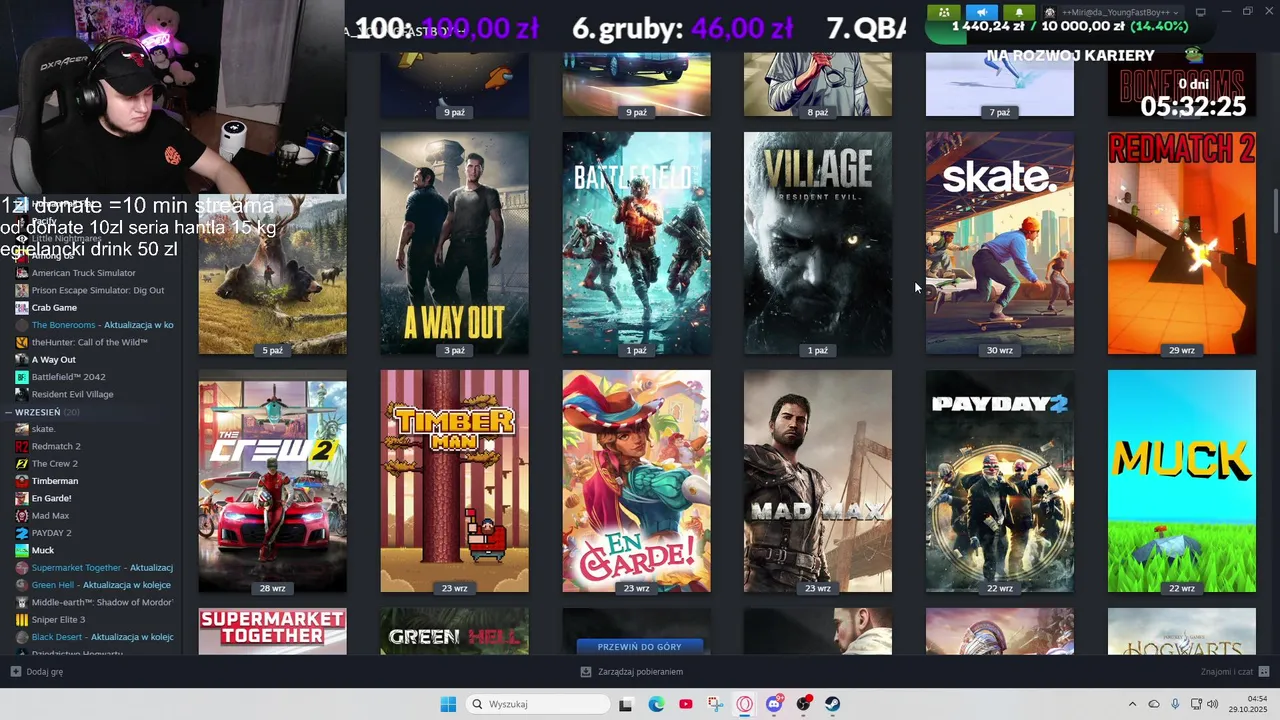Viewport: 1280px width, 720px height.
Task: Open Task View from the taskbar
Action: click(x=626, y=704)
